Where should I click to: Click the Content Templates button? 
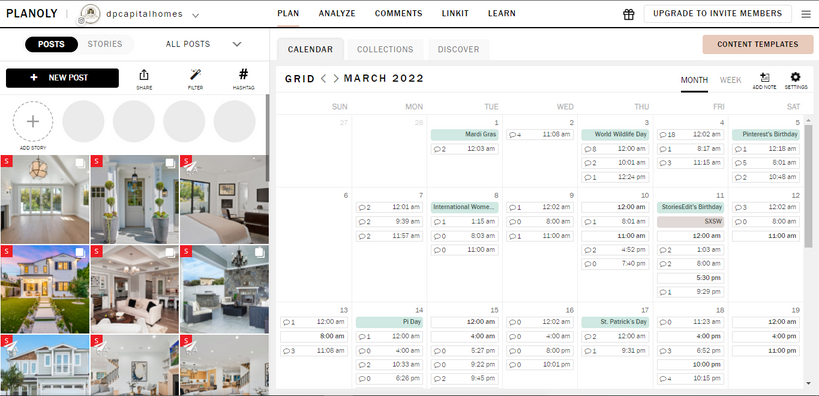tap(757, 44)
